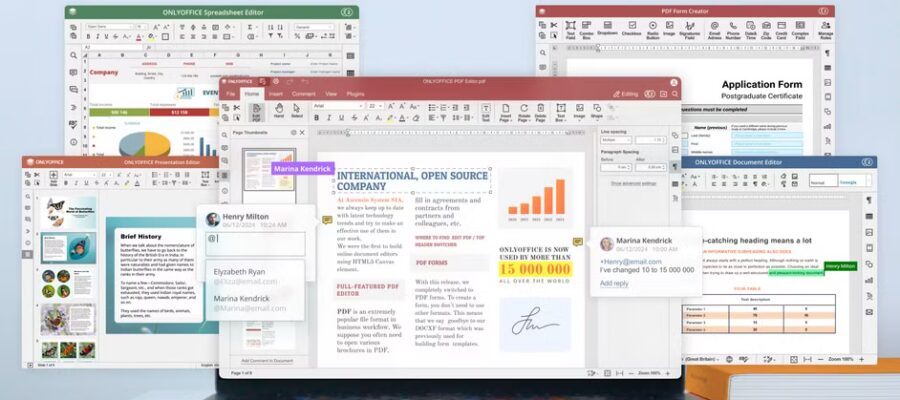Toggle bold formatting in PDF Editor

coord(317,117)
